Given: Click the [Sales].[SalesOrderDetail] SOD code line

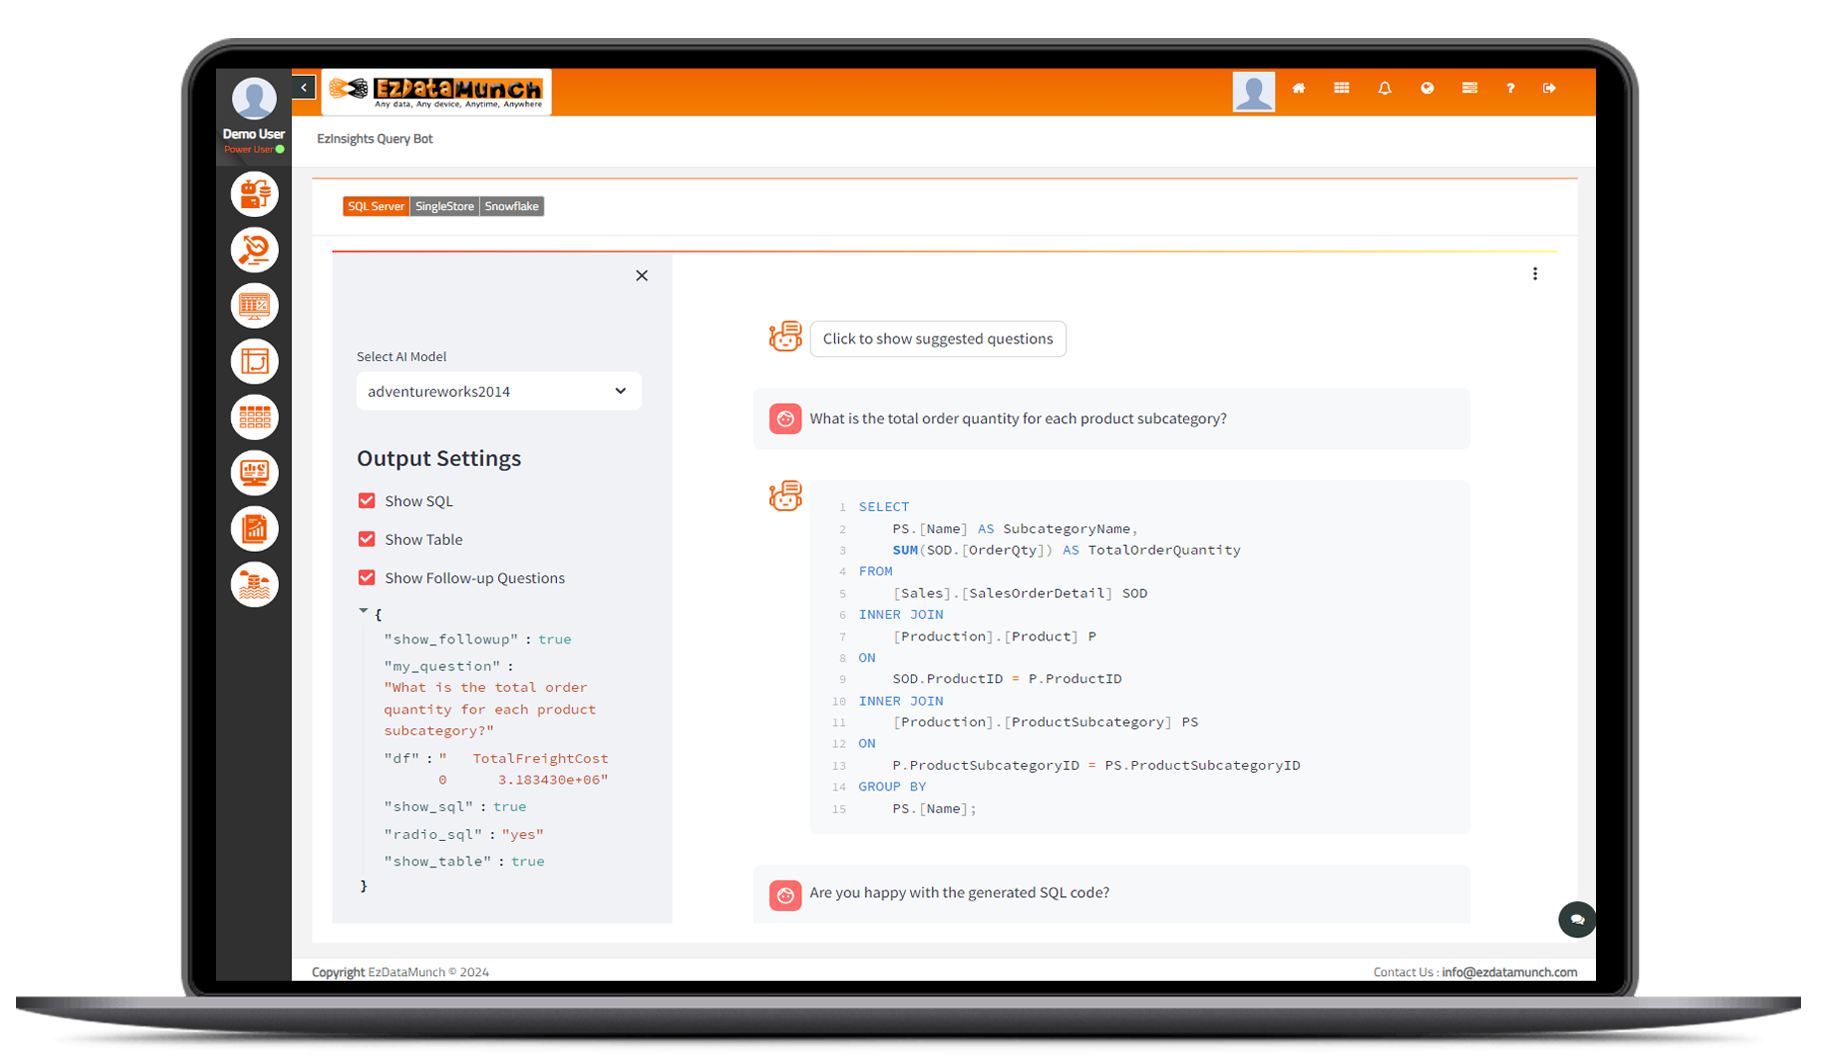Looking at the screenshot, I should pos(1020,593).
